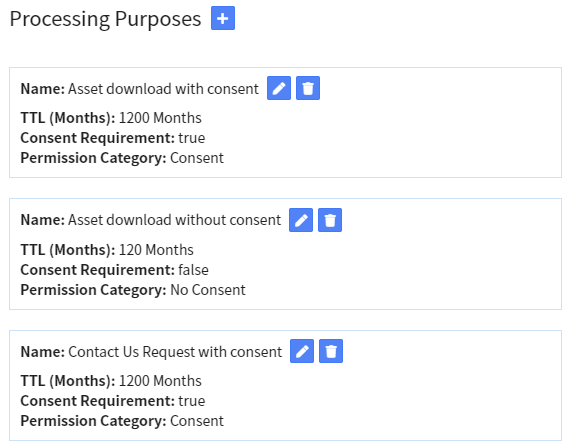Delete Asset download without consent purpose
571x447 pixels.
tap(330, 220)
